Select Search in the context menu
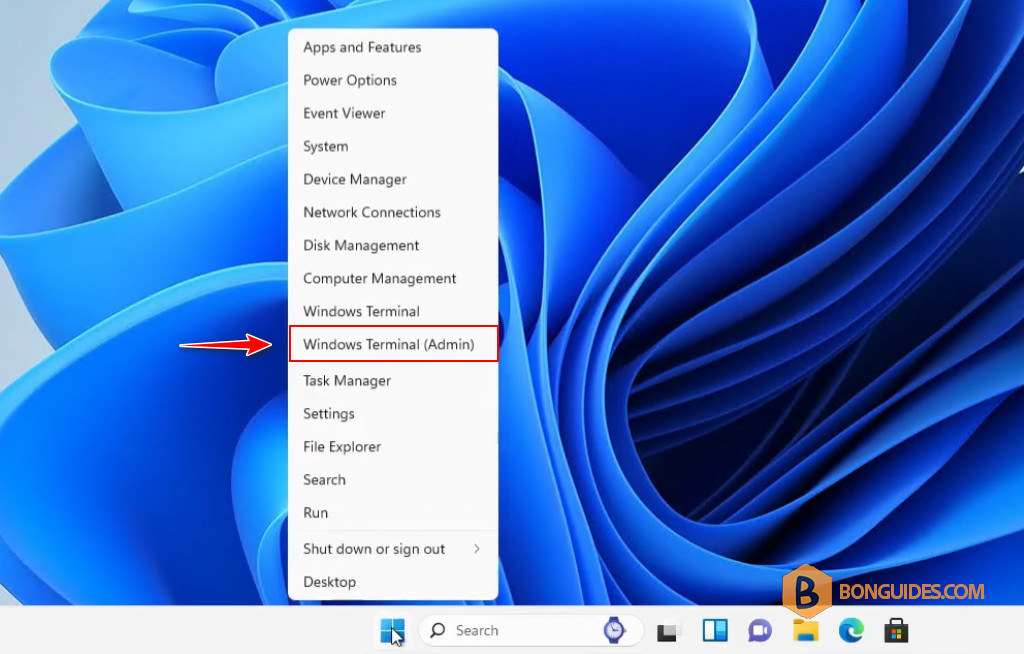1024x654 pixels. [392, 480]
